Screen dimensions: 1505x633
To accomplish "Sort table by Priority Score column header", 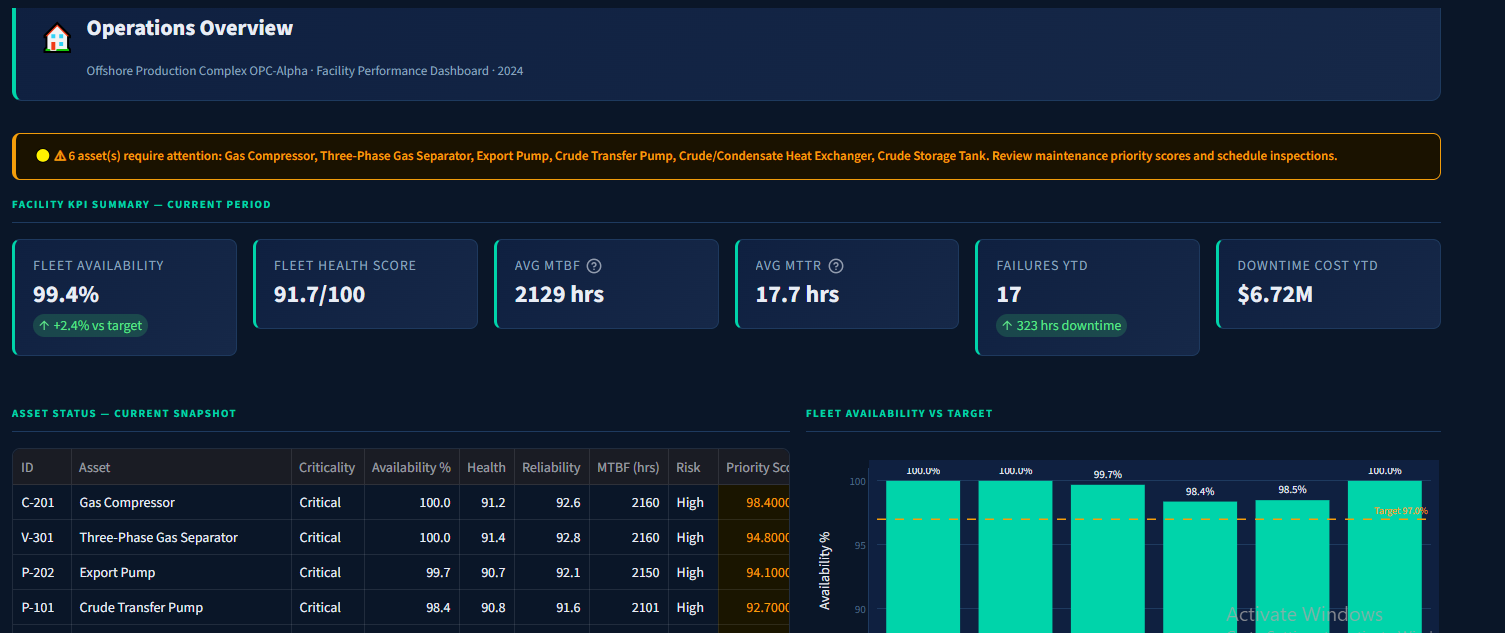I will [754, 467].
